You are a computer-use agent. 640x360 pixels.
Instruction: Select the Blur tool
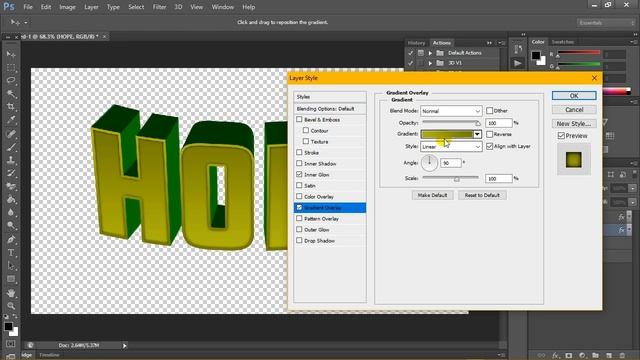(11, 212)
